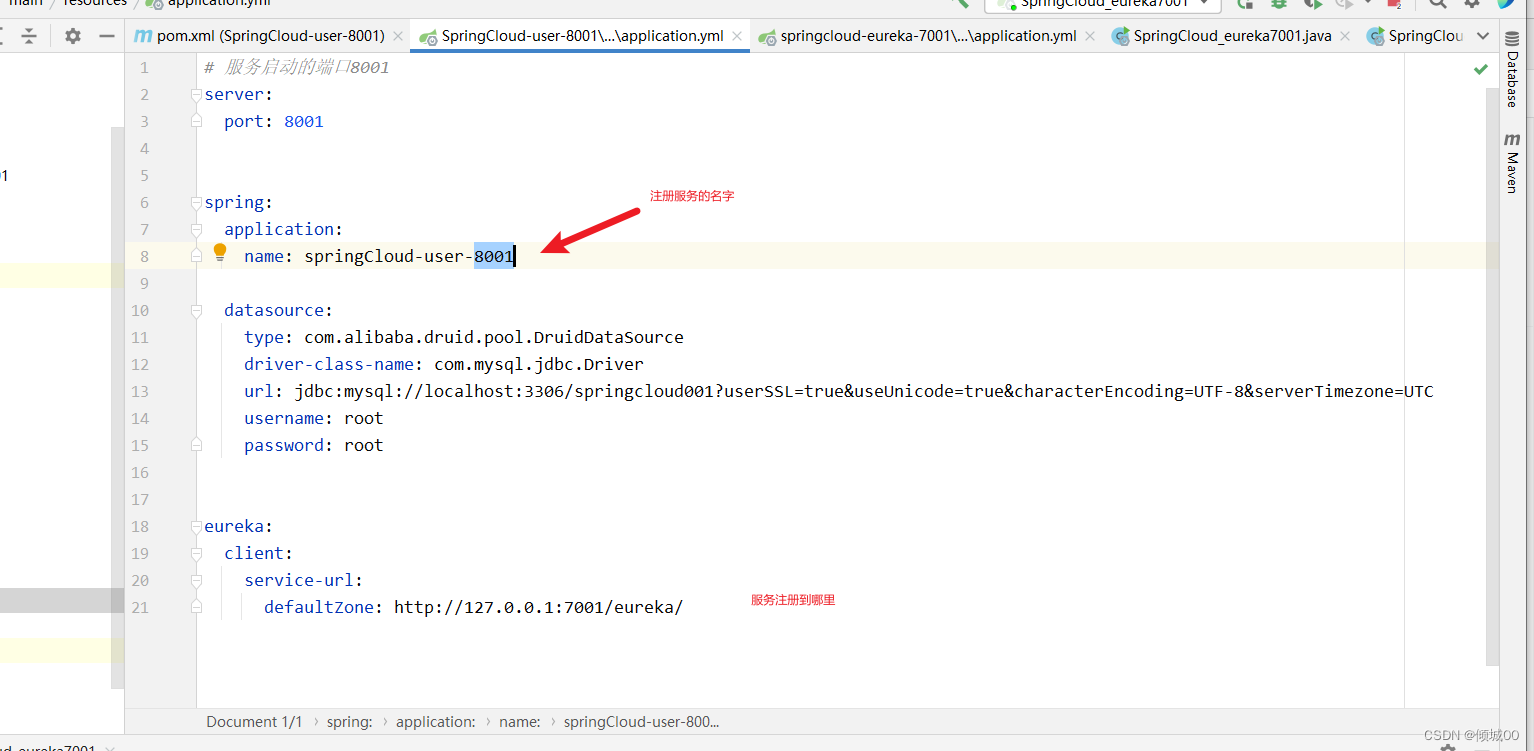This screenshot has height=751, width=1534.
Task: Show hidden editor tabs dropdown
Action: coord(1483,36)
